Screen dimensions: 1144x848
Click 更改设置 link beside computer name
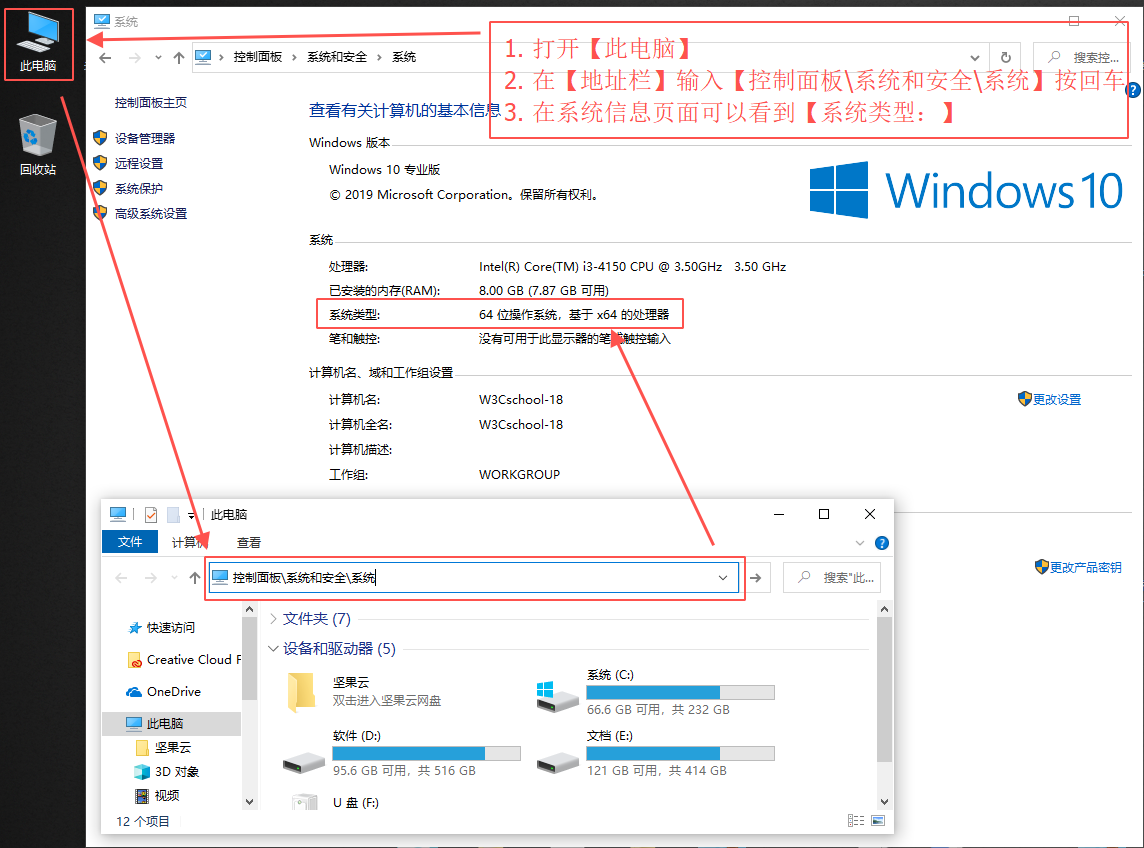pyautogui.click(x=1056, y=399)
